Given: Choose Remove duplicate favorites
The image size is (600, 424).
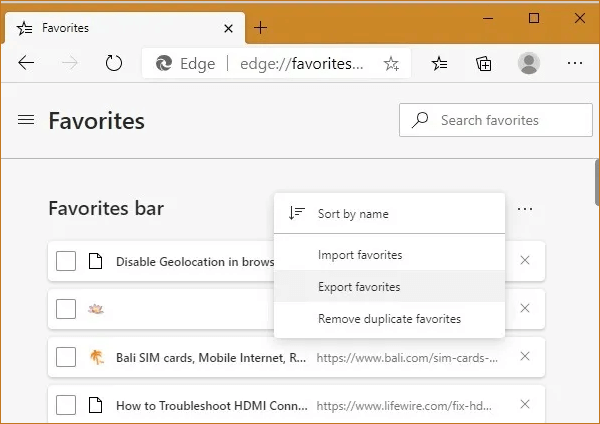Looking at the screenshot, I should pos(389,319).
